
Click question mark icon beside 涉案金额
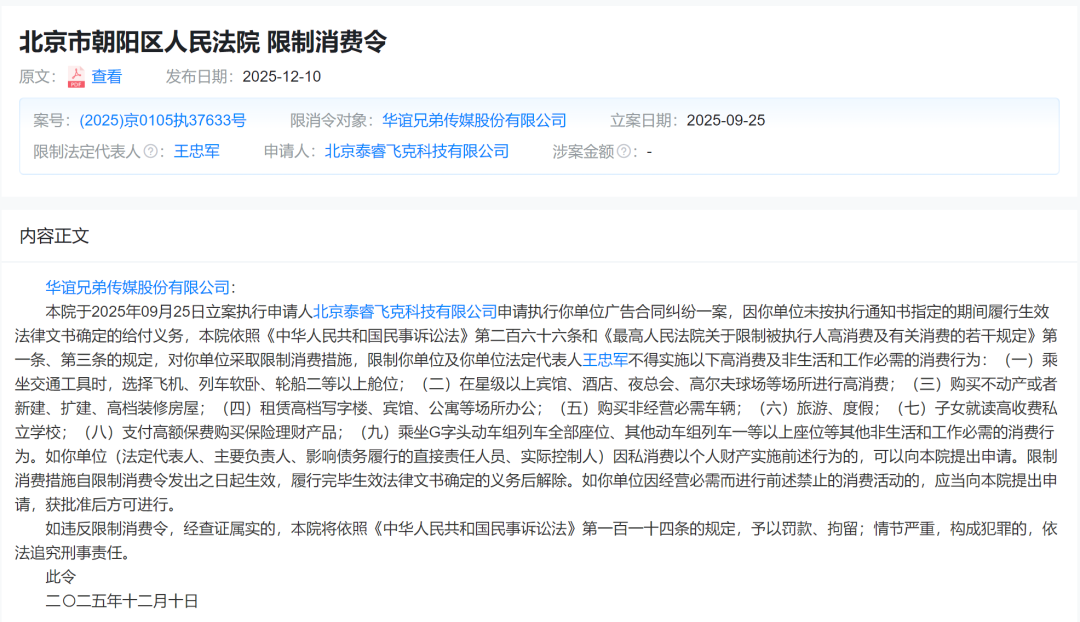(x=625, y=152)
